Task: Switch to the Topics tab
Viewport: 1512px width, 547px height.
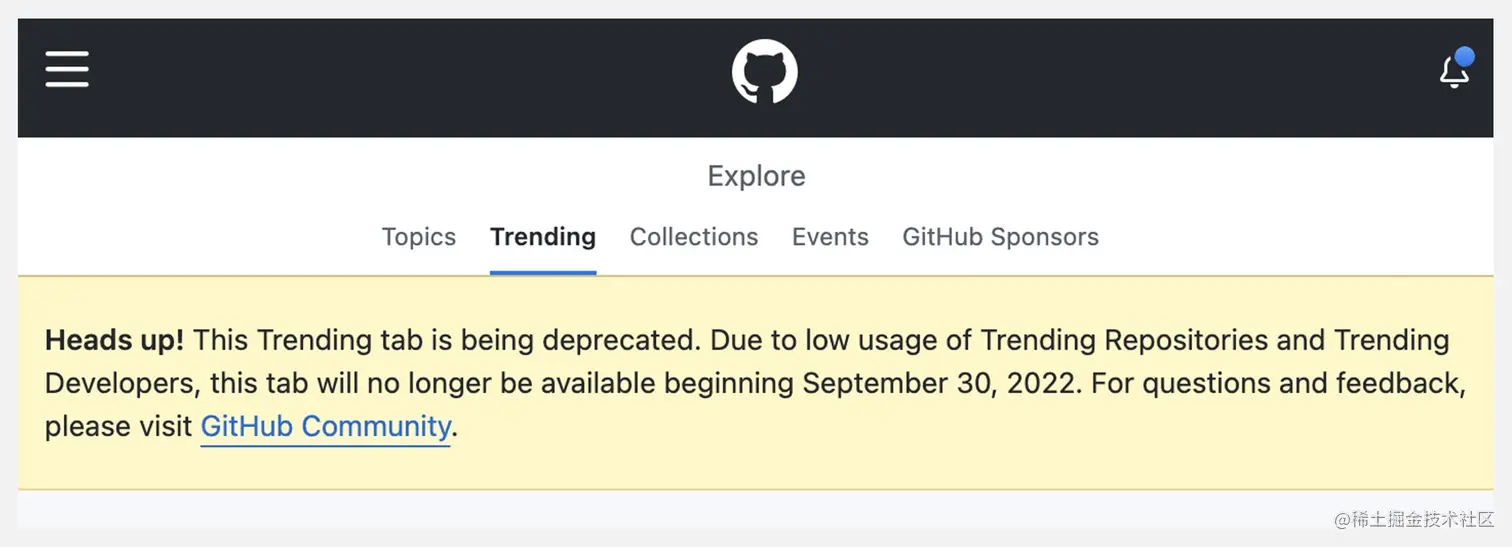Action: click(418, 237)
